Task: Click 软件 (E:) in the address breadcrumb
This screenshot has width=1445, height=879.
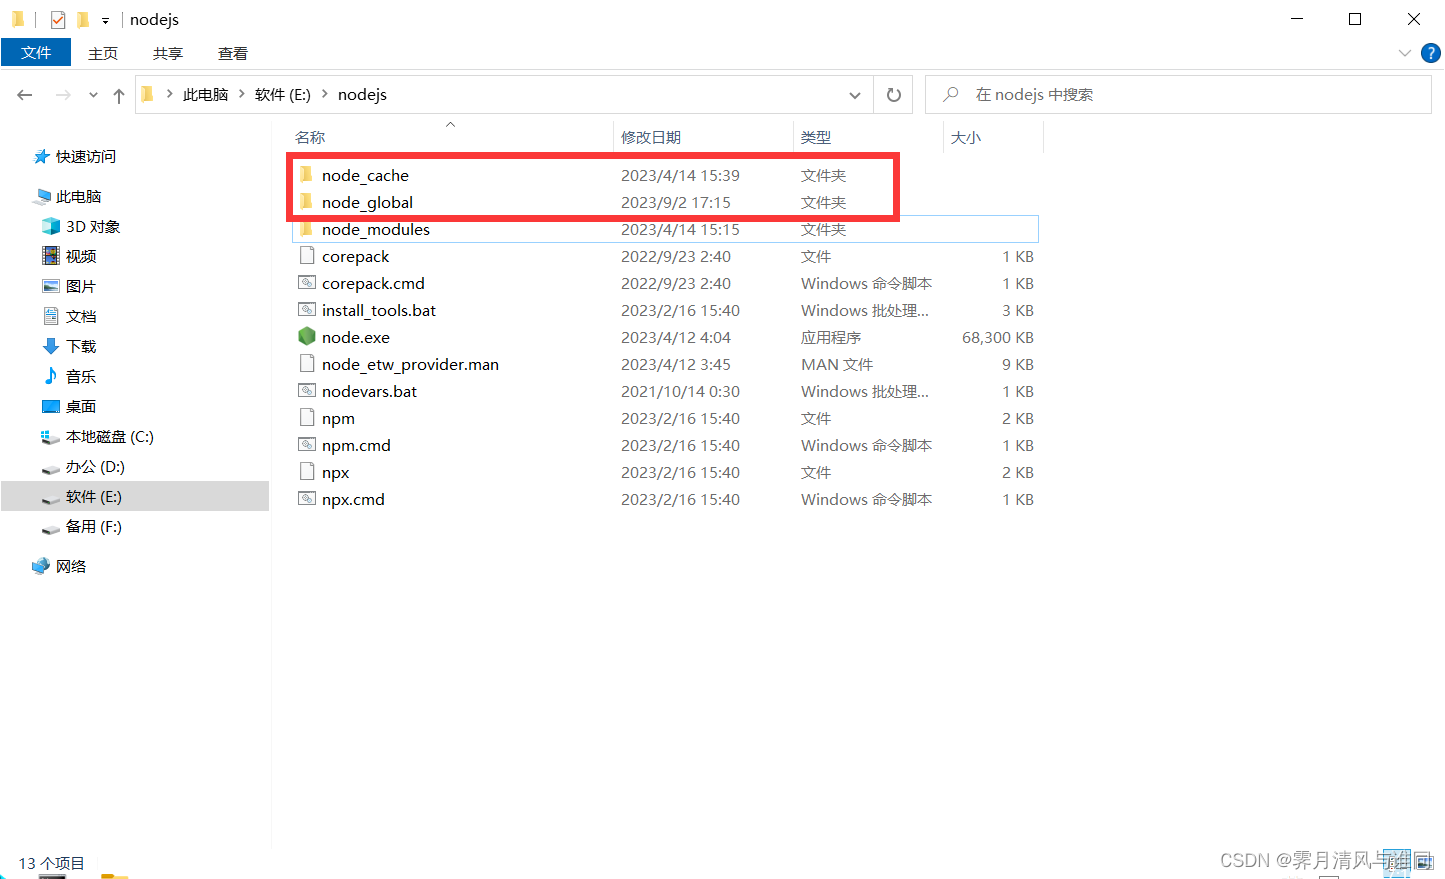Action: click(x=283, y=94)
